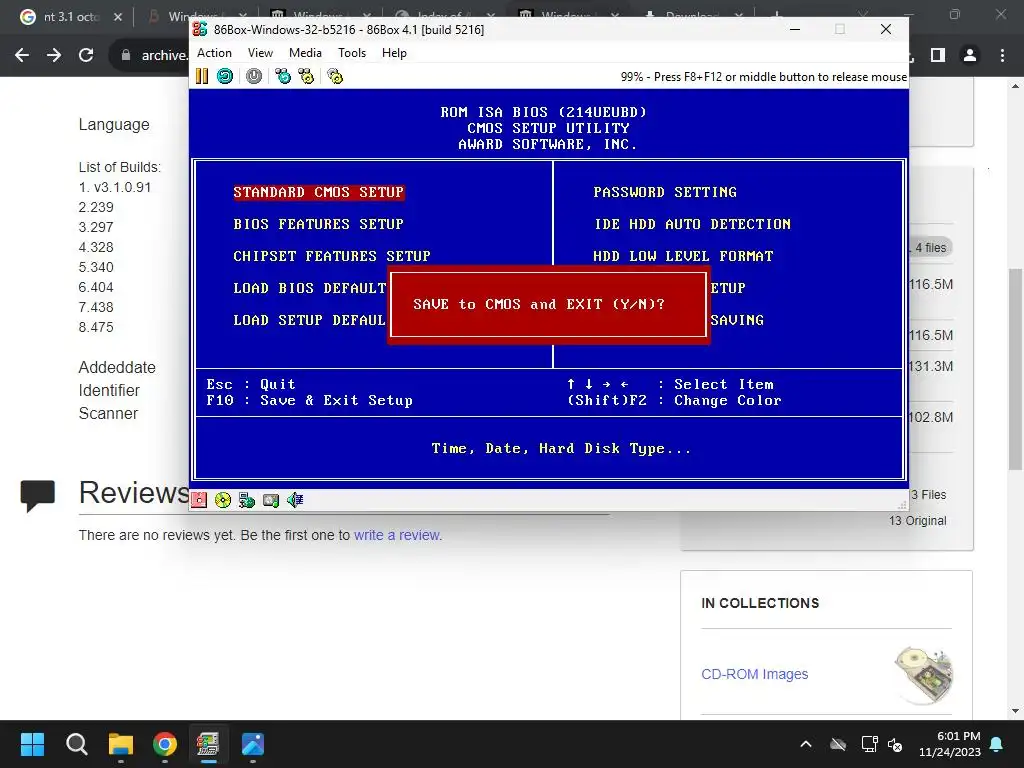The height and width of the screenshot is (768, 1024).
Task: Click the site lock icon in address bar
Action: pyautogui.click(x=125, y=56)
